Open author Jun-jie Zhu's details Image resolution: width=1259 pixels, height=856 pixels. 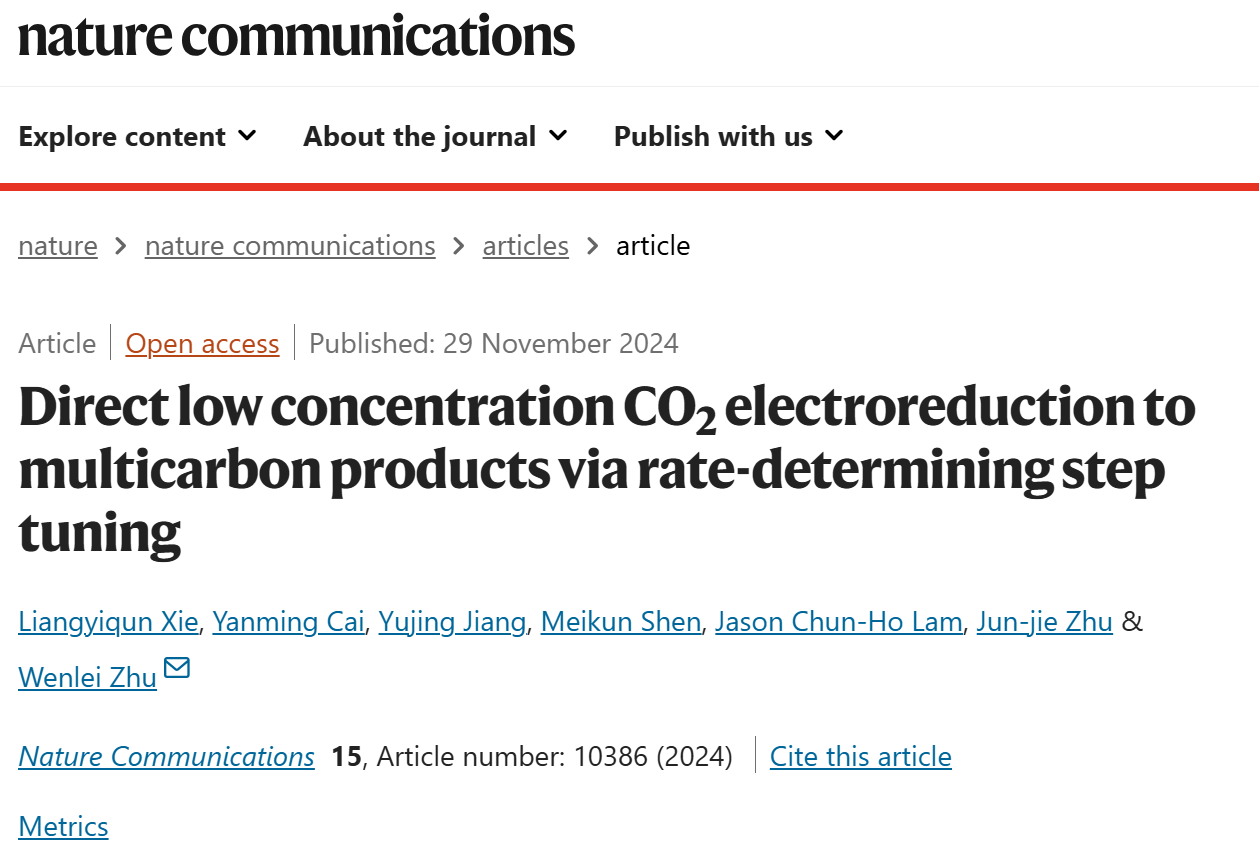[x=1045, y=622]
